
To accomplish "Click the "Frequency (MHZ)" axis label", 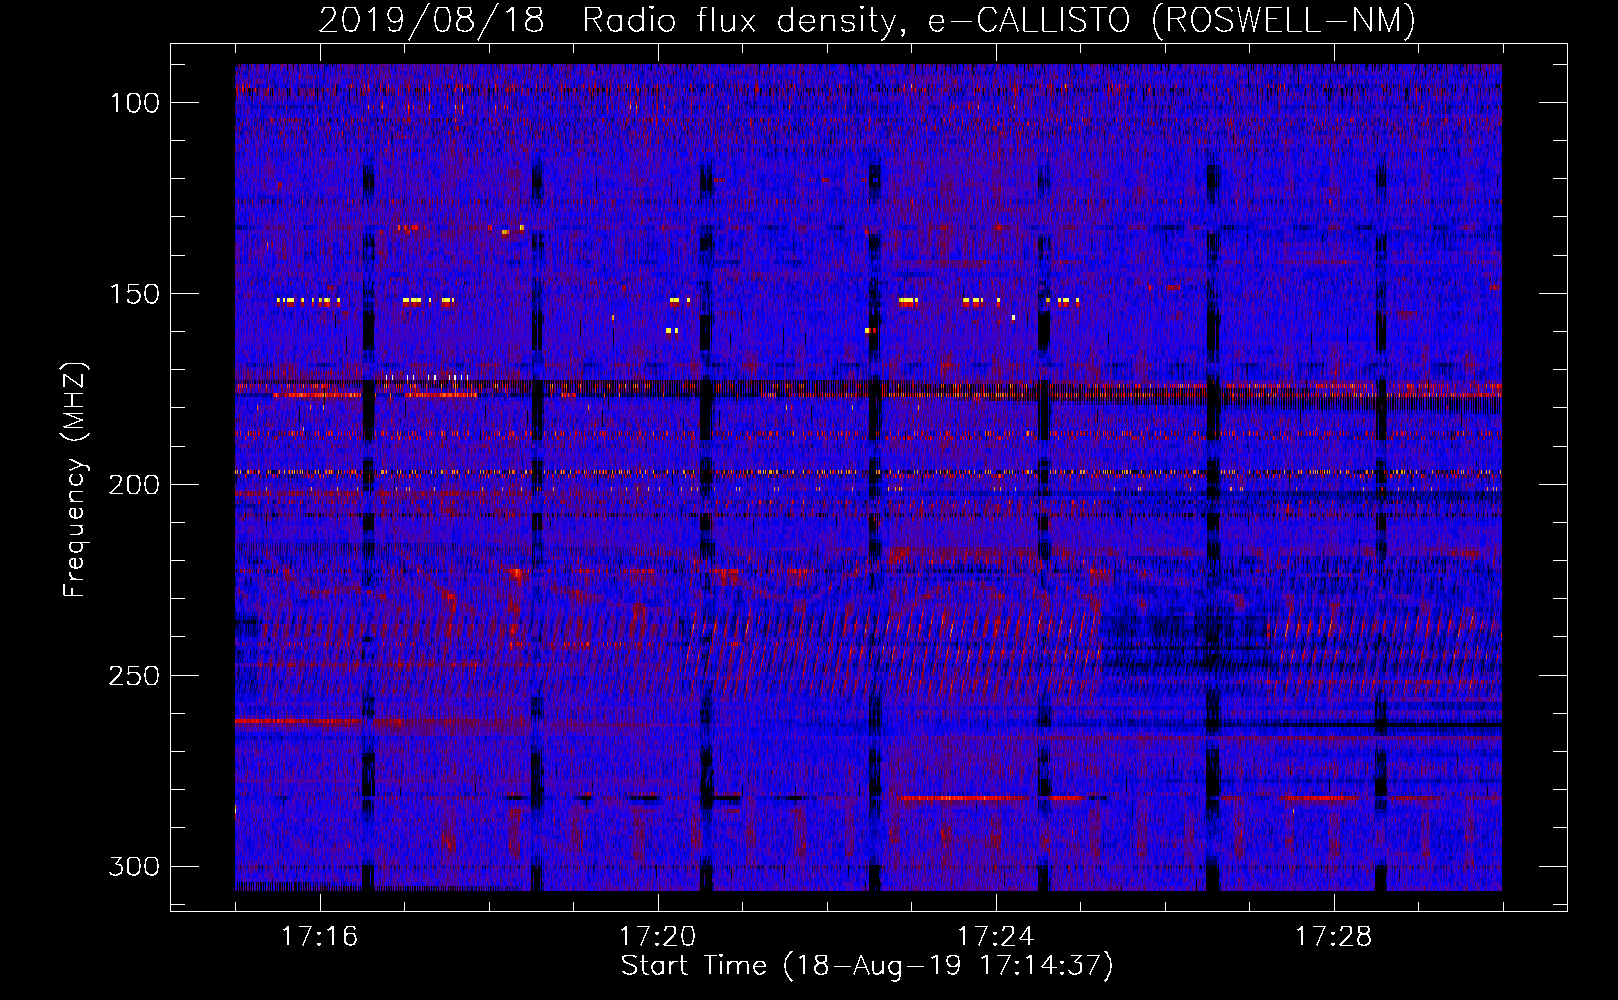I will pos(75,480).
